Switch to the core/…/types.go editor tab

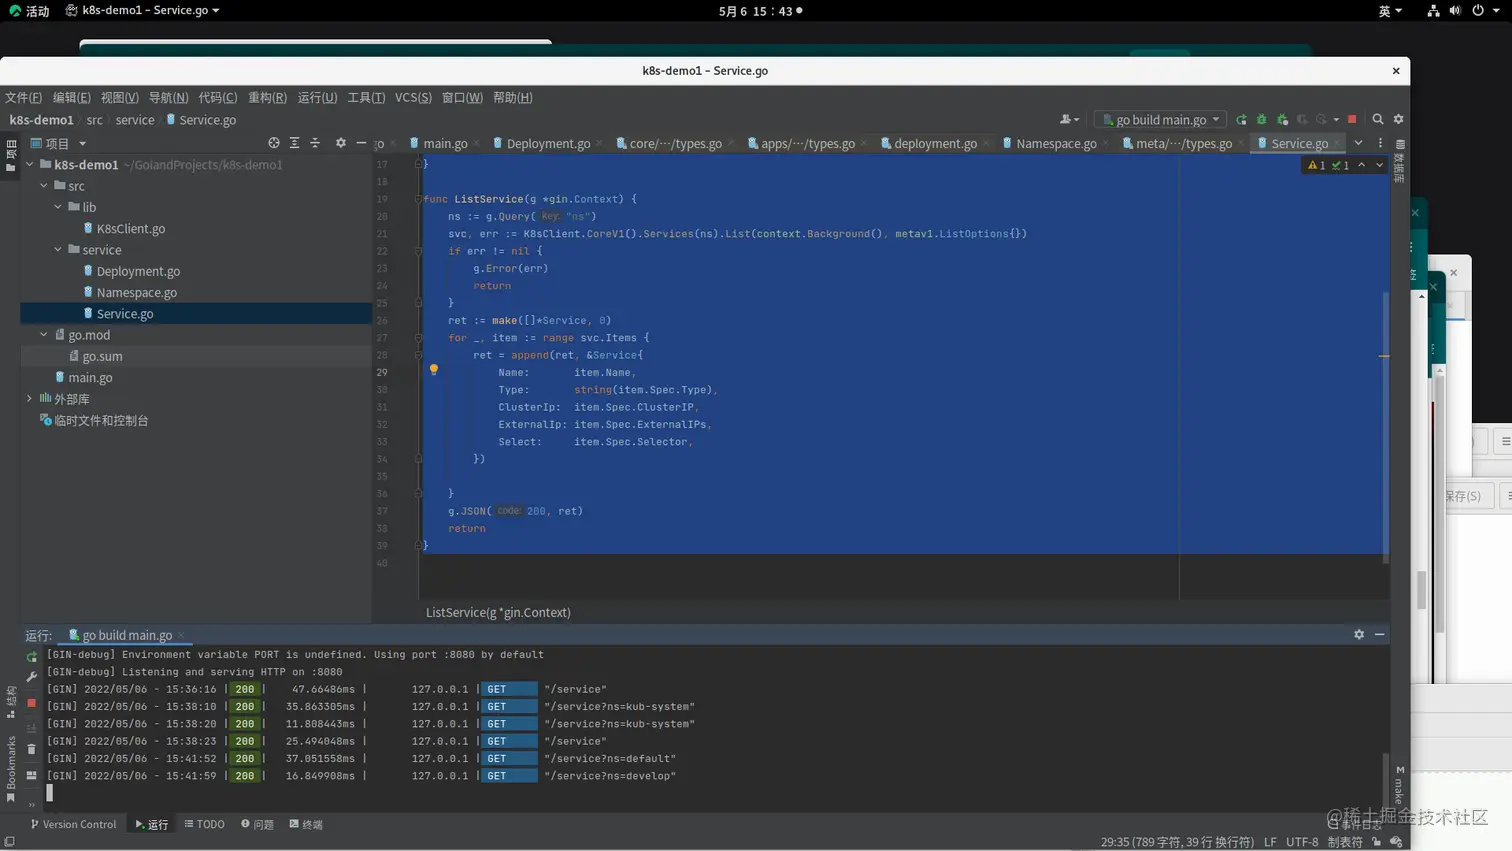(x=675, y=143)
